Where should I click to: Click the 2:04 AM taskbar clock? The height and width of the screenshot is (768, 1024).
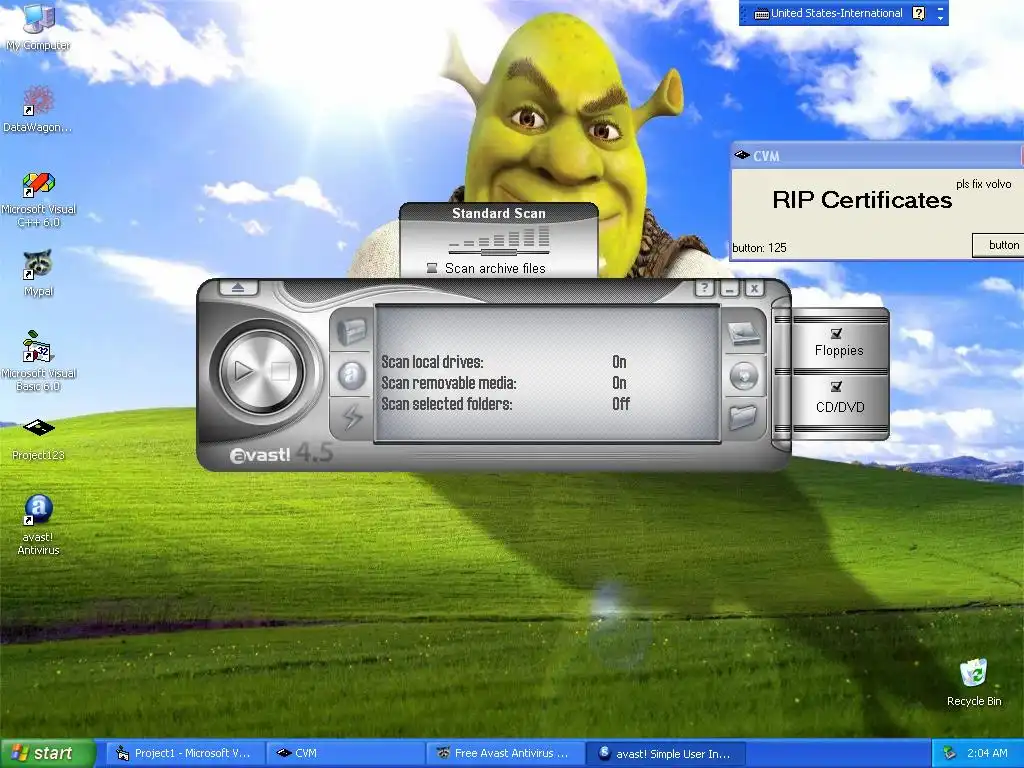click(x=987, y=753)
